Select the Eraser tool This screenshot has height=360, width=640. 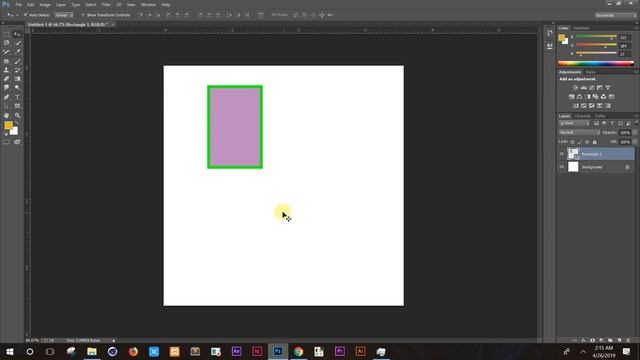[x=6, y=79]
